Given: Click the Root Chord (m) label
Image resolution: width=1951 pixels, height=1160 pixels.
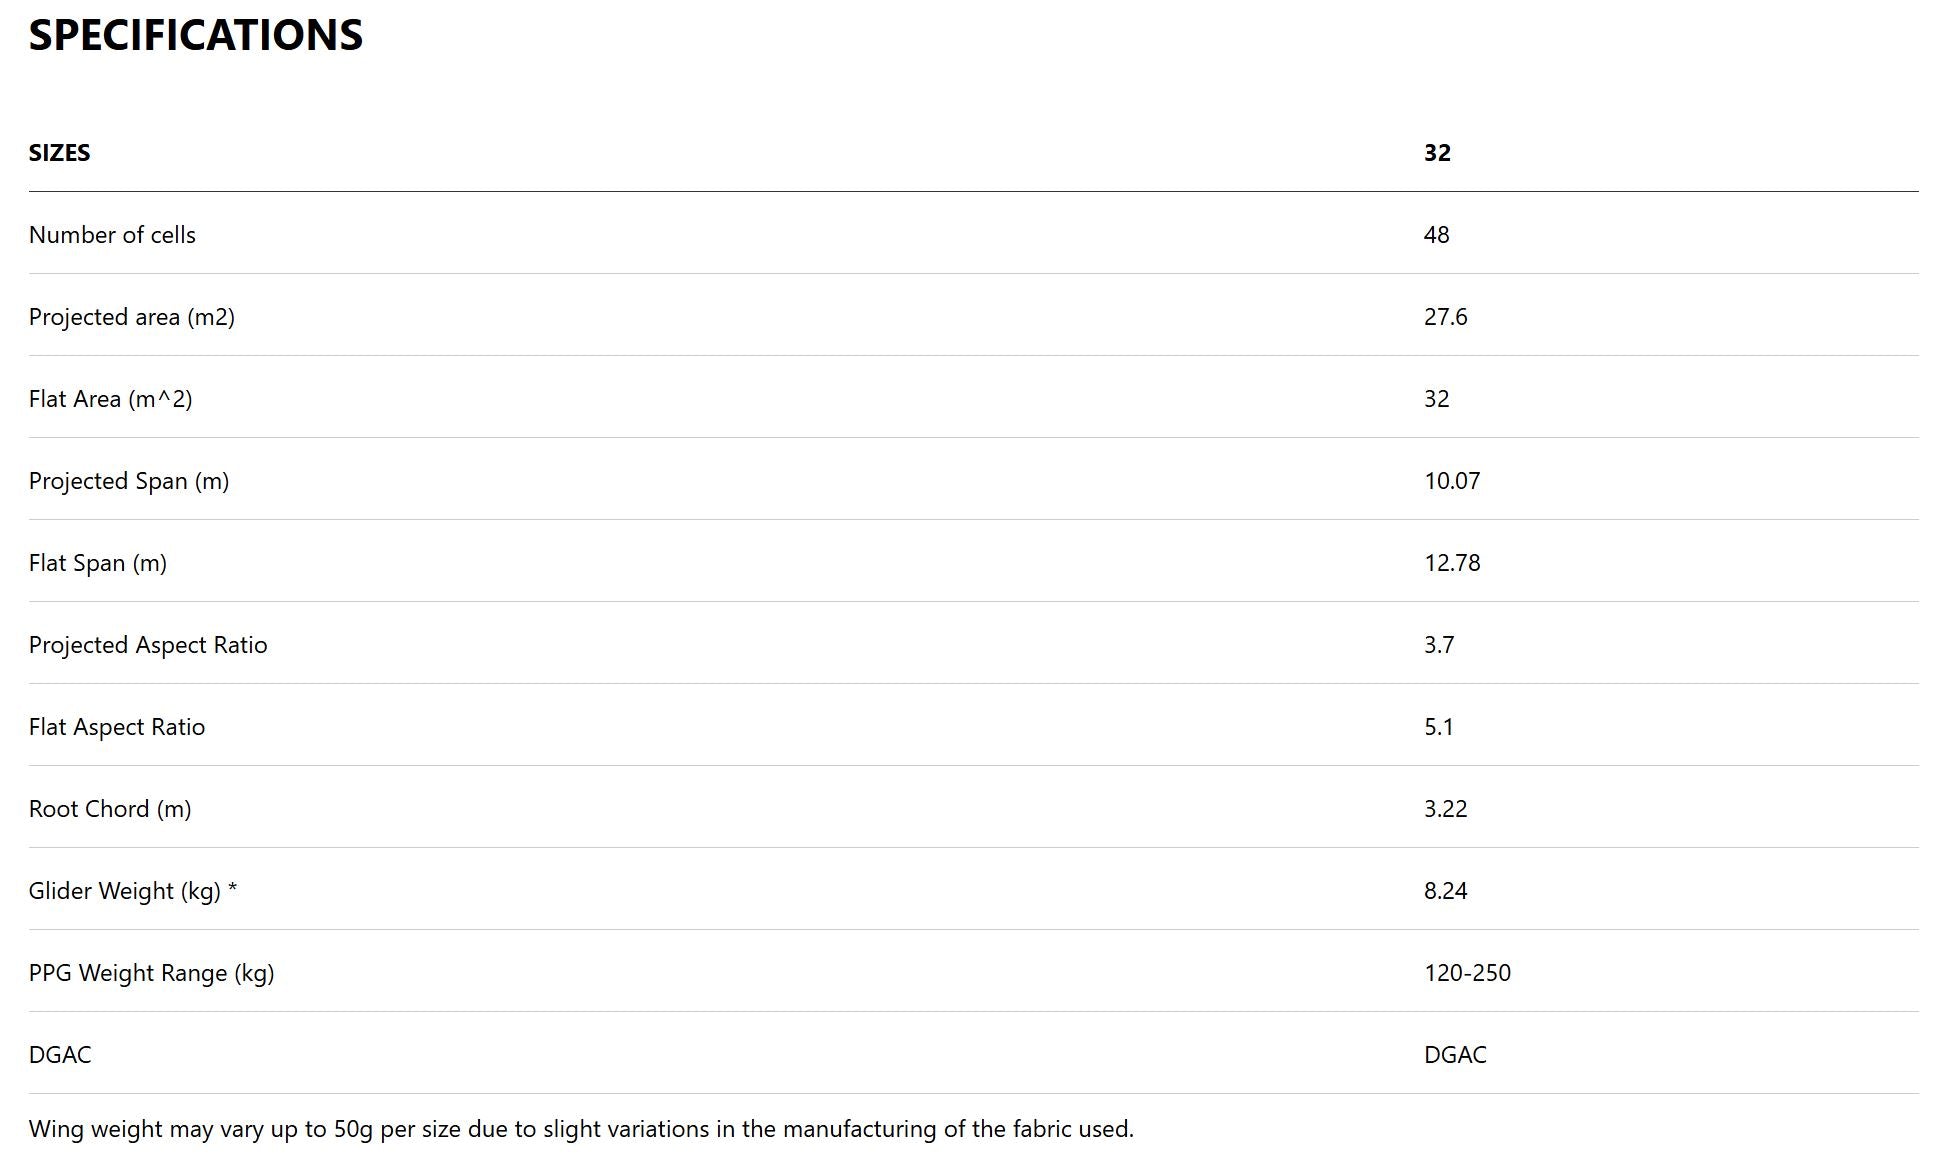Looking at the screenshot, I should pos(110,809).
